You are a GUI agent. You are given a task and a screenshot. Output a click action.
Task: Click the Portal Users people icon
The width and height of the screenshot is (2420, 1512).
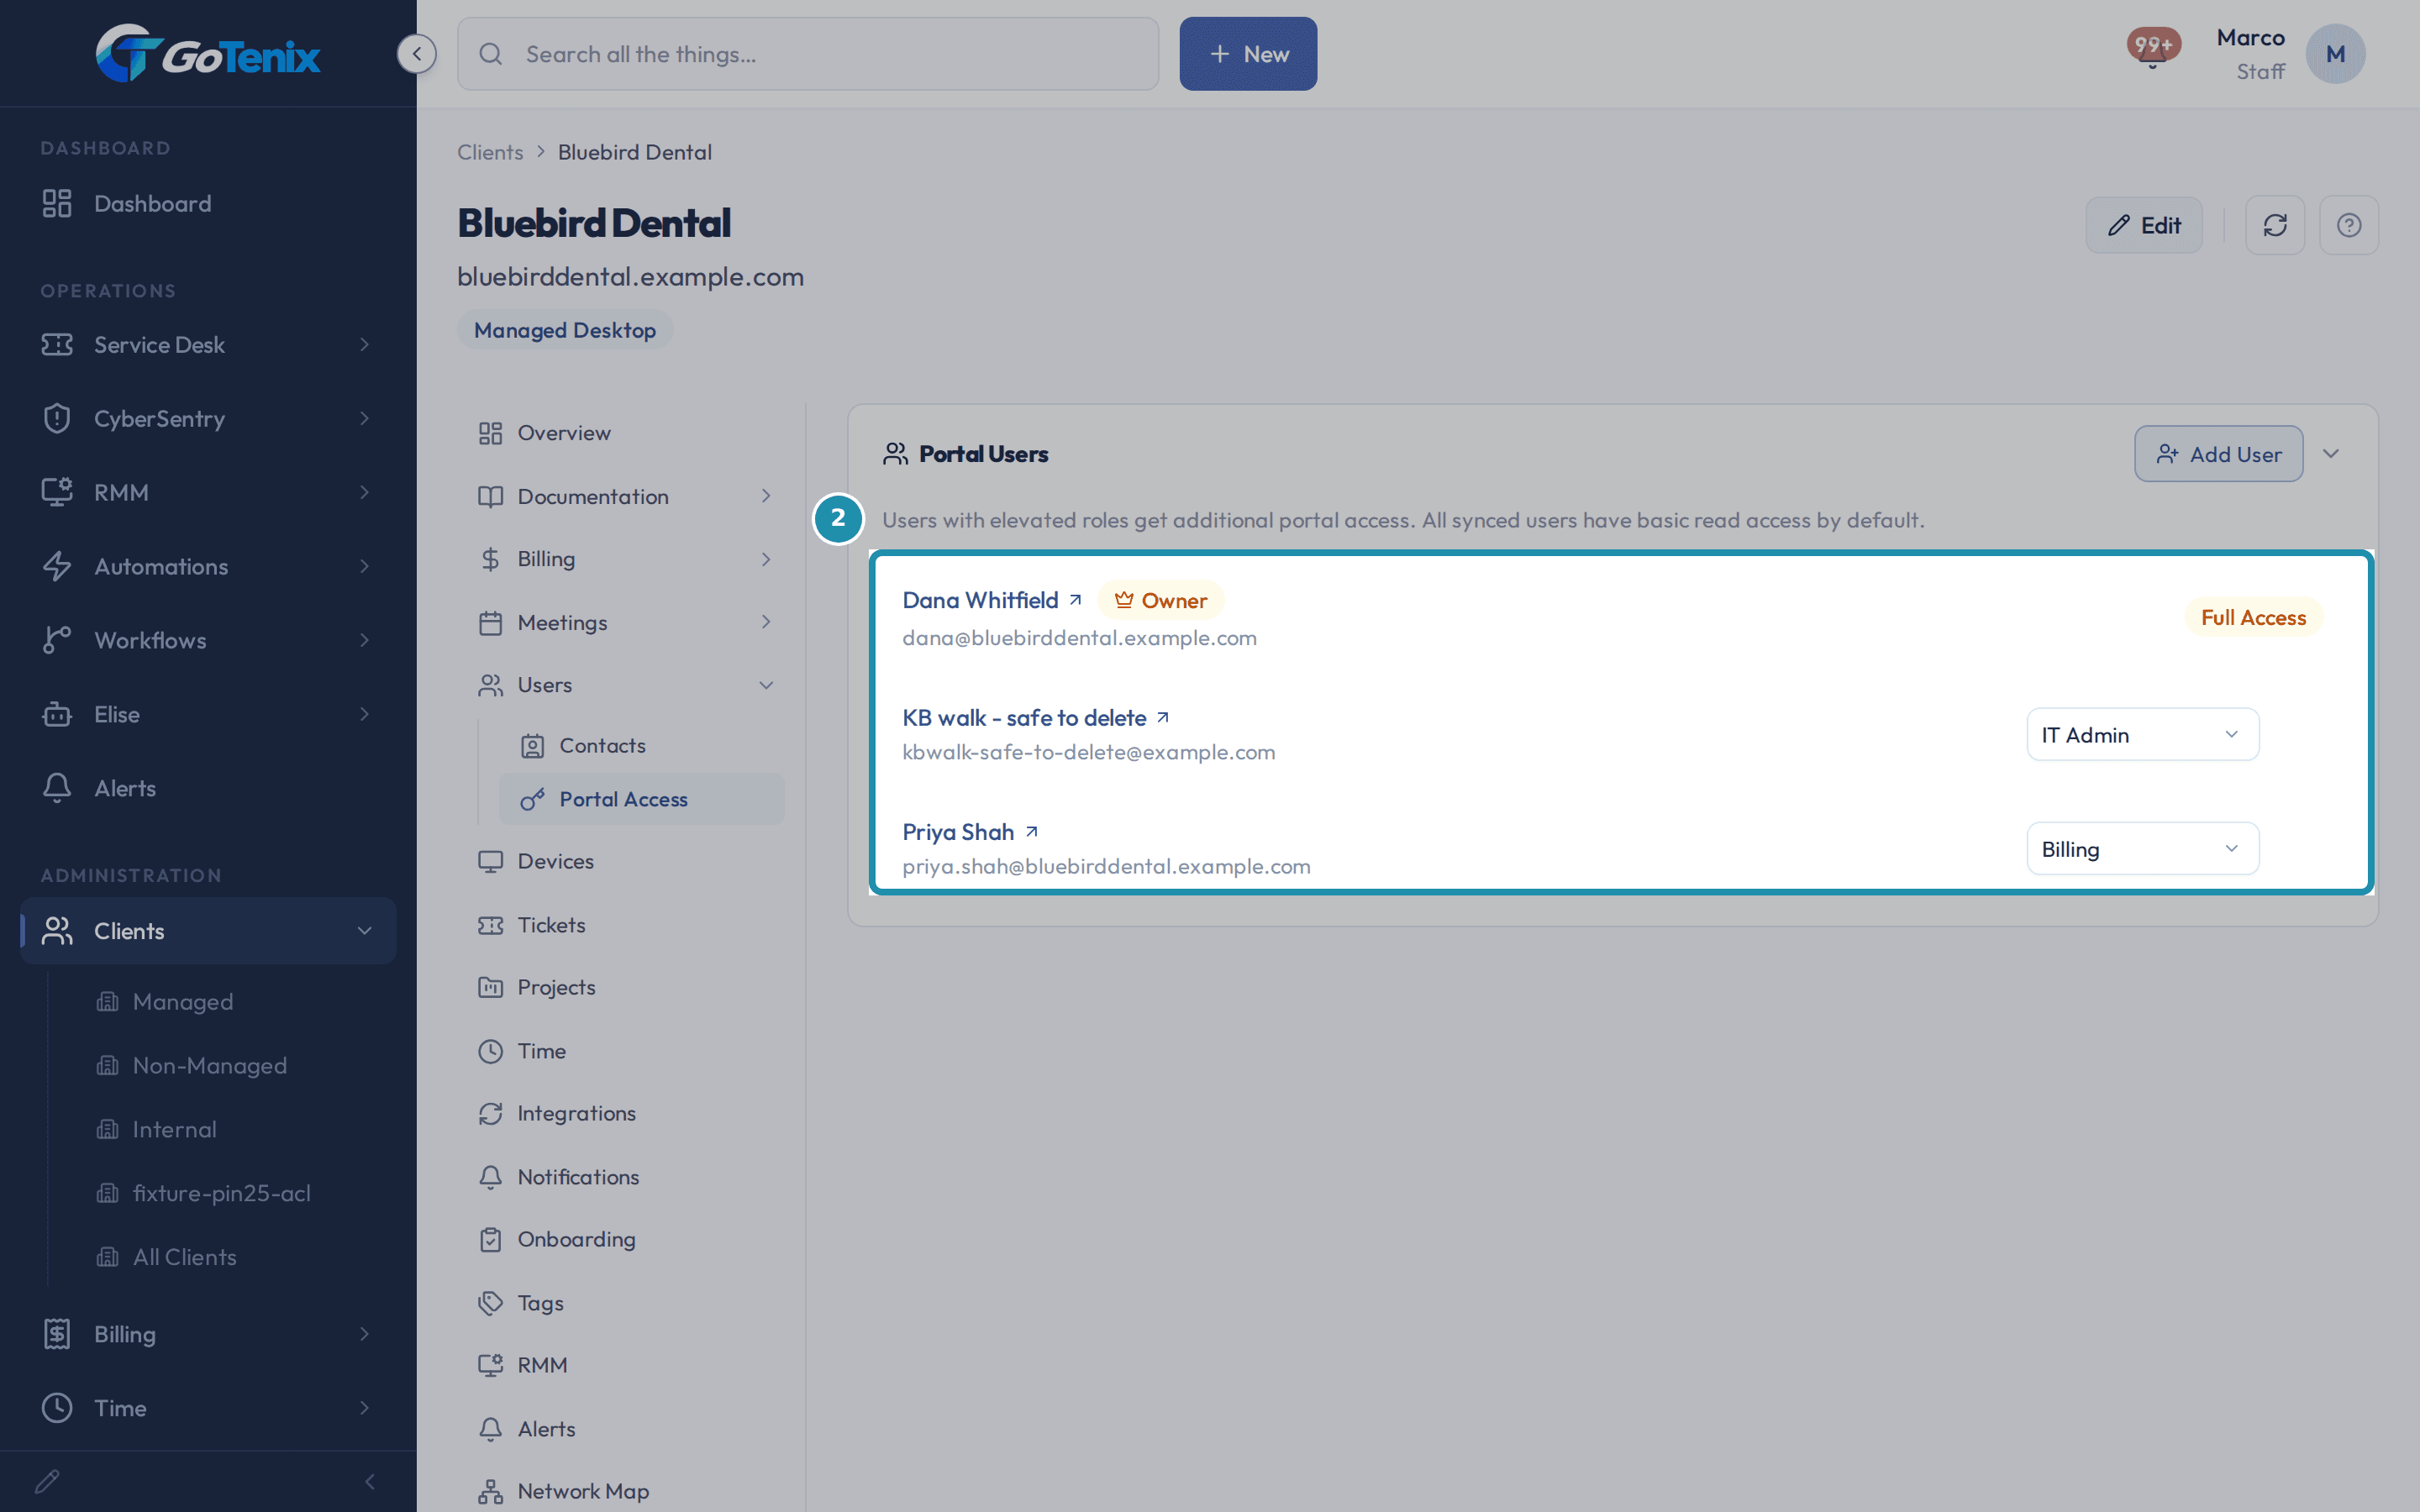click(x=895, y=454)
